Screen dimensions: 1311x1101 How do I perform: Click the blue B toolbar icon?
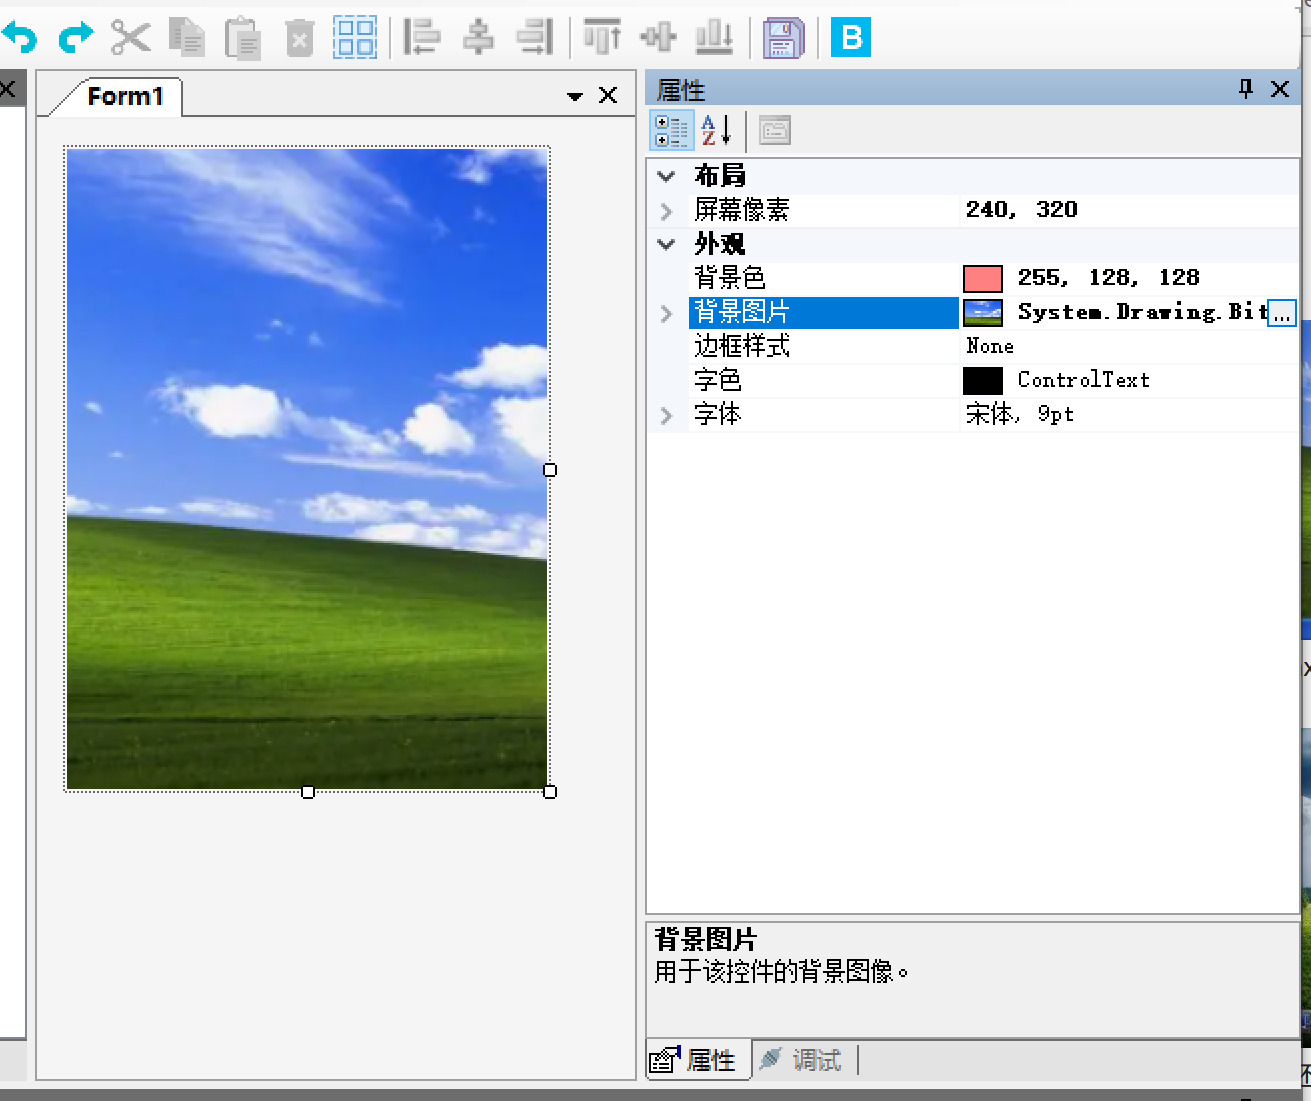point(851,37)
